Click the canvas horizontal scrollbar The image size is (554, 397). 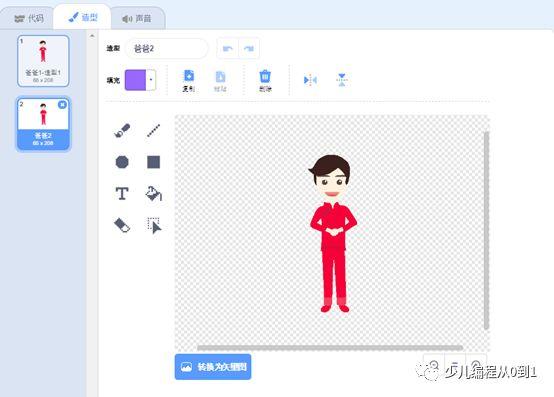[330, 348]
